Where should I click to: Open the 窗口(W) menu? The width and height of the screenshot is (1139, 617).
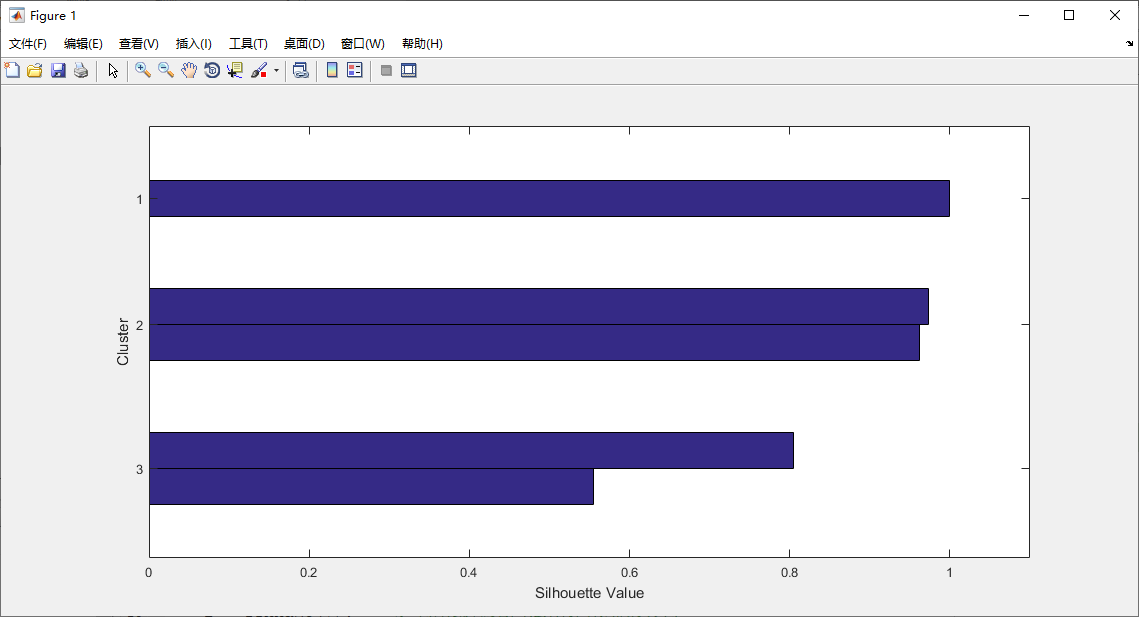(x=362, y=44)
